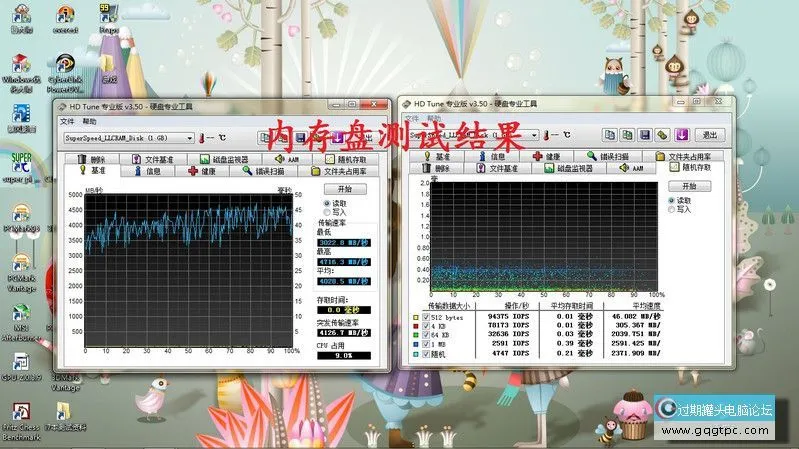Click copy-screenshot icon in random access window toolbar
This screenshot has width=799, height=449.
point(627,135)
